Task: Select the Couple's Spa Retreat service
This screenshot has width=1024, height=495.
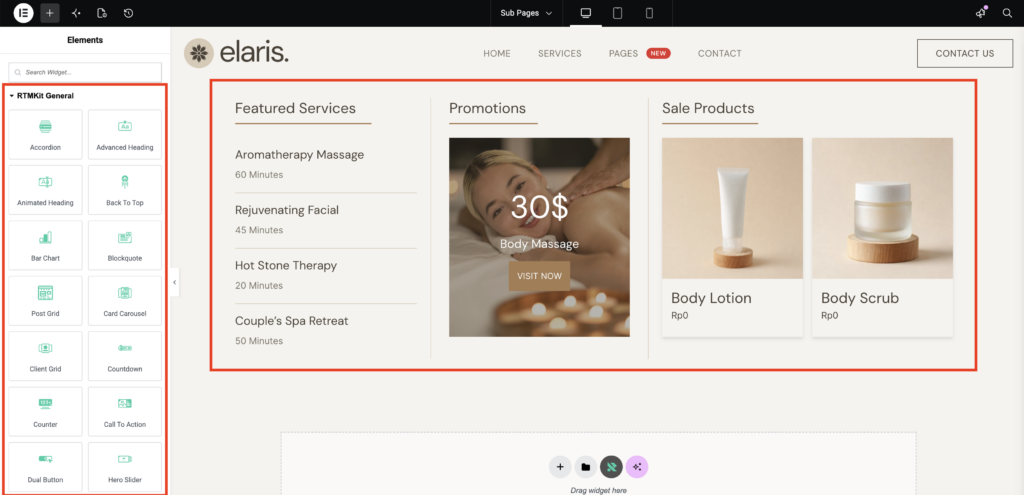Action: pyautogui.click(x=292, y=321)
